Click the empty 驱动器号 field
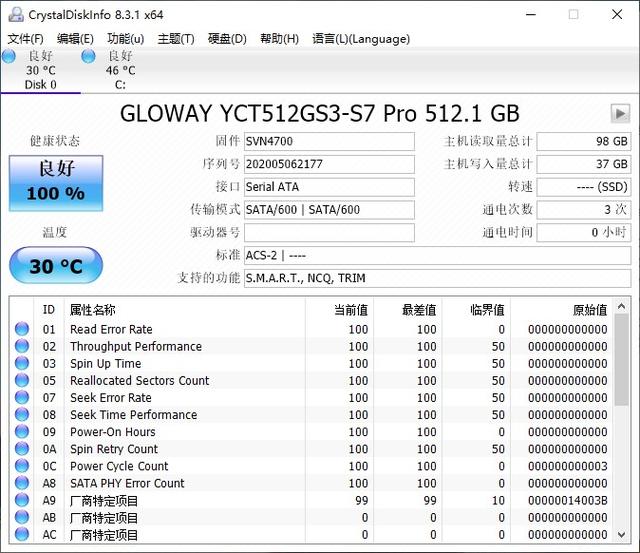The image size is (640, 553). [329, 233]
